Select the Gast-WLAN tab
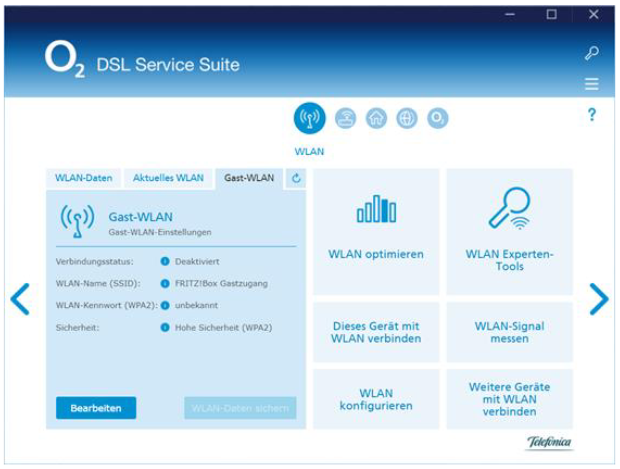620x469 pixels. click(x=249, y=178)
